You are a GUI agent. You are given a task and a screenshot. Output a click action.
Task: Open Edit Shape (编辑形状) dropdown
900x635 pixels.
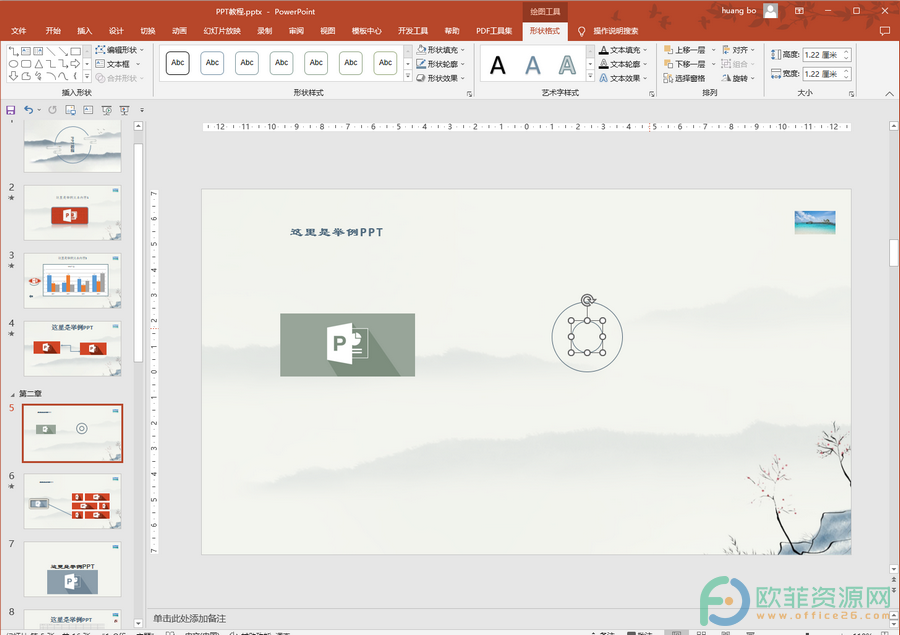(x=120, y=50)
